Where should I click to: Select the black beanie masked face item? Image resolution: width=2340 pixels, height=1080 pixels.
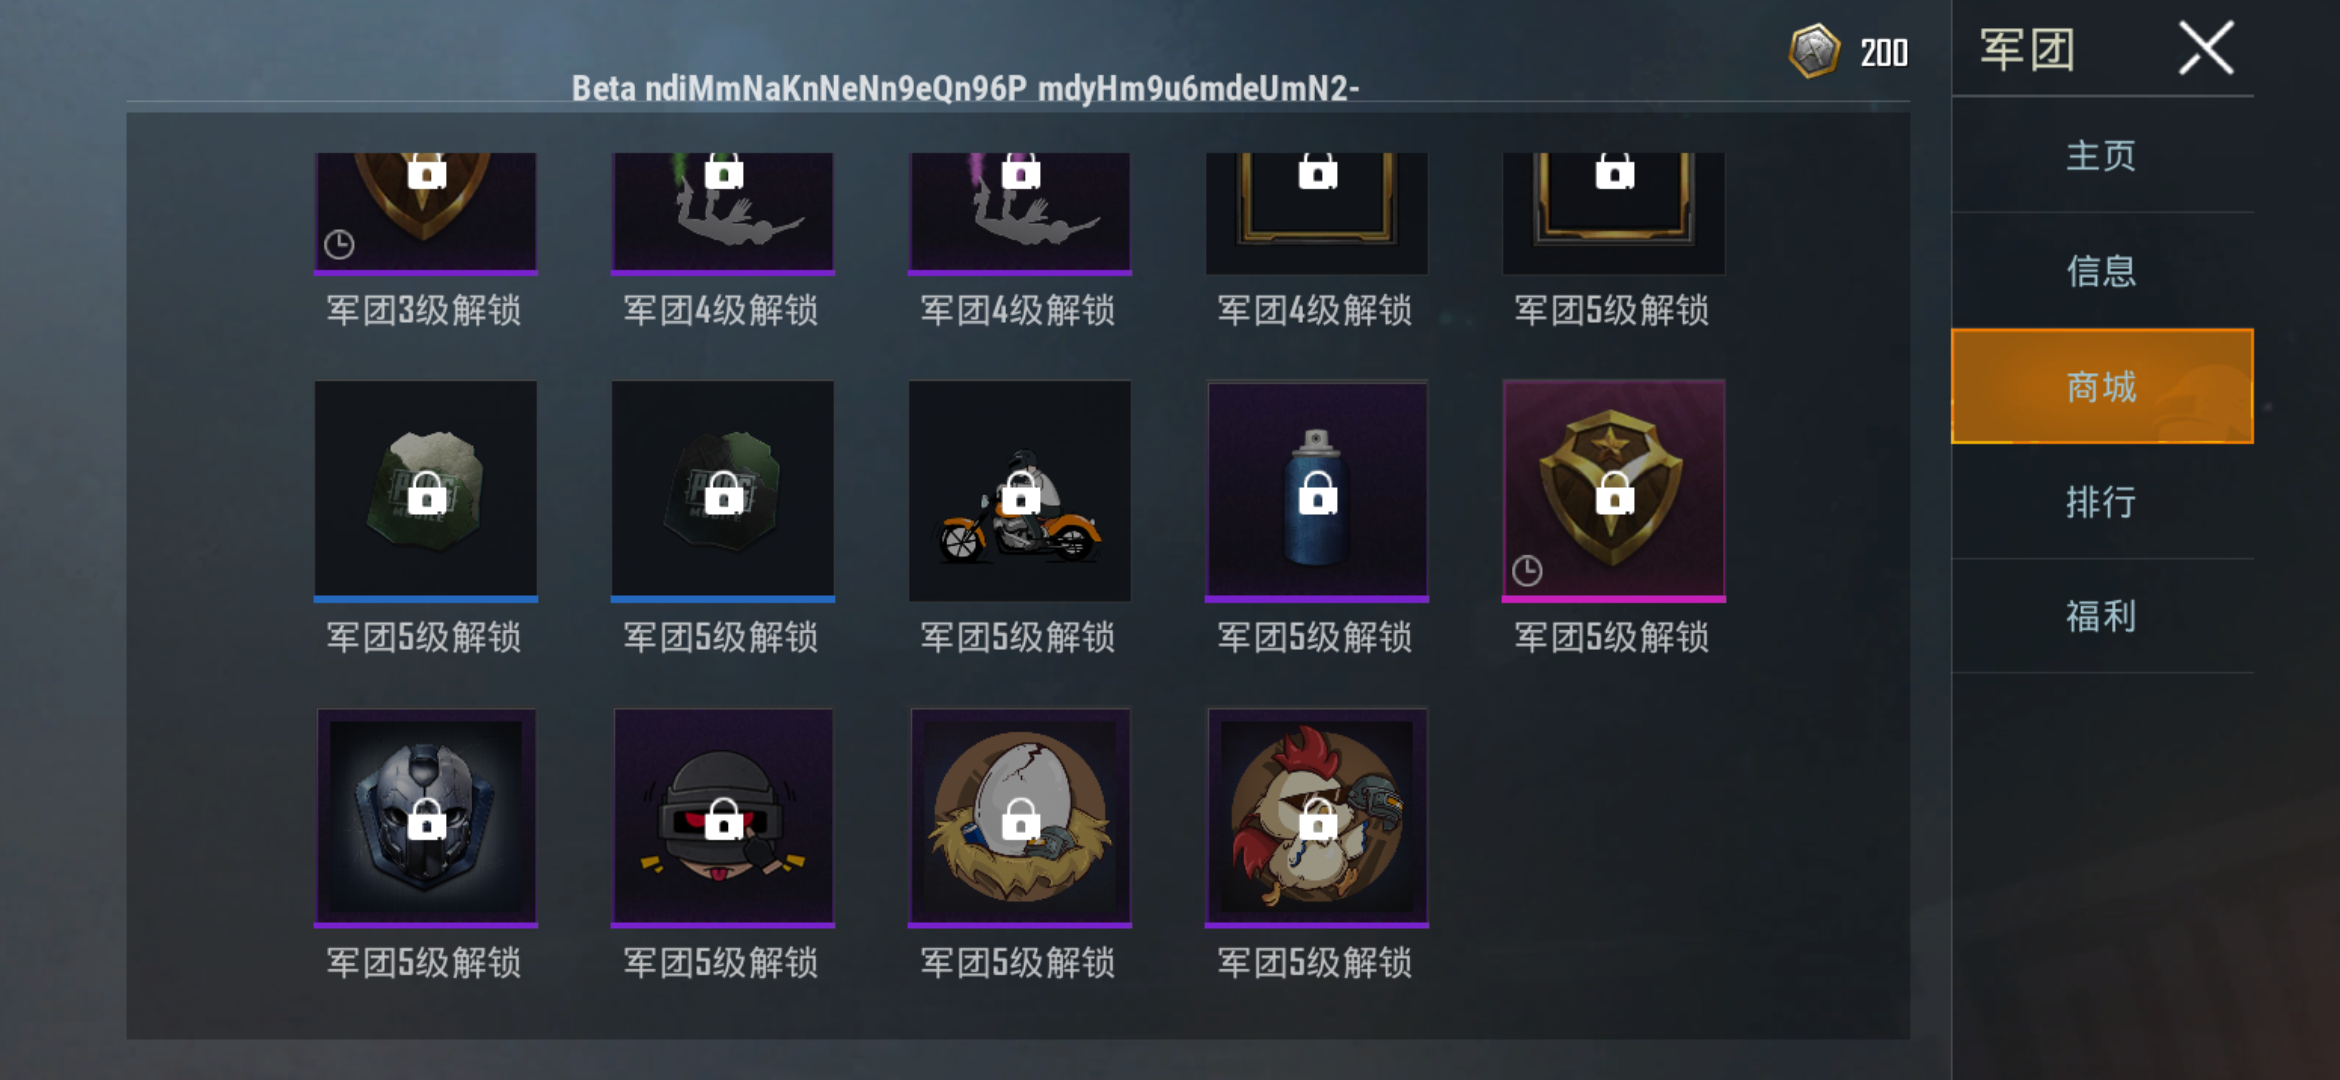[x=723, y=818]
